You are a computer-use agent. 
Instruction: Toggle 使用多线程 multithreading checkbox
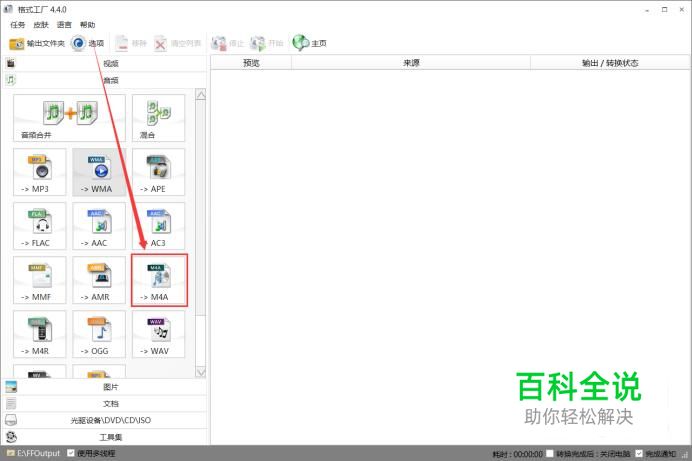[71, 453]
